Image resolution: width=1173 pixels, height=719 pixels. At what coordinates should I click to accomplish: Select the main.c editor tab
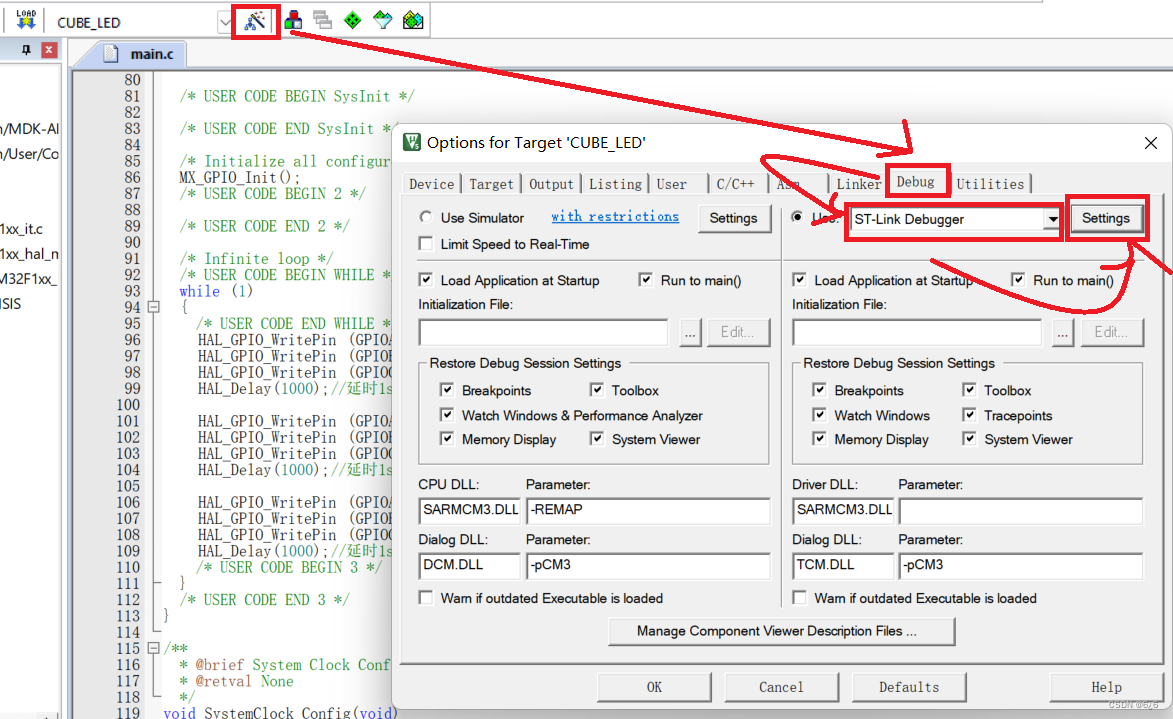pyautogui.click(x=143, y=54)
